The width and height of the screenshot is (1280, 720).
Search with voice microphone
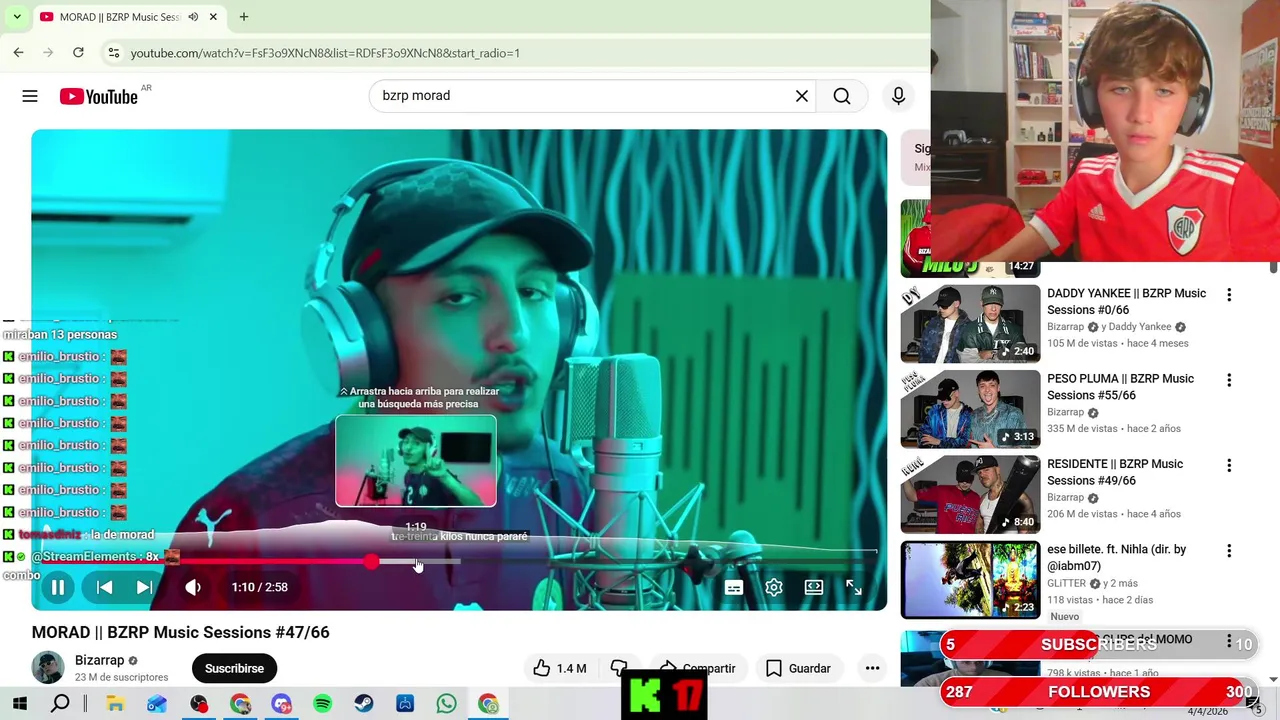point(898,96)
